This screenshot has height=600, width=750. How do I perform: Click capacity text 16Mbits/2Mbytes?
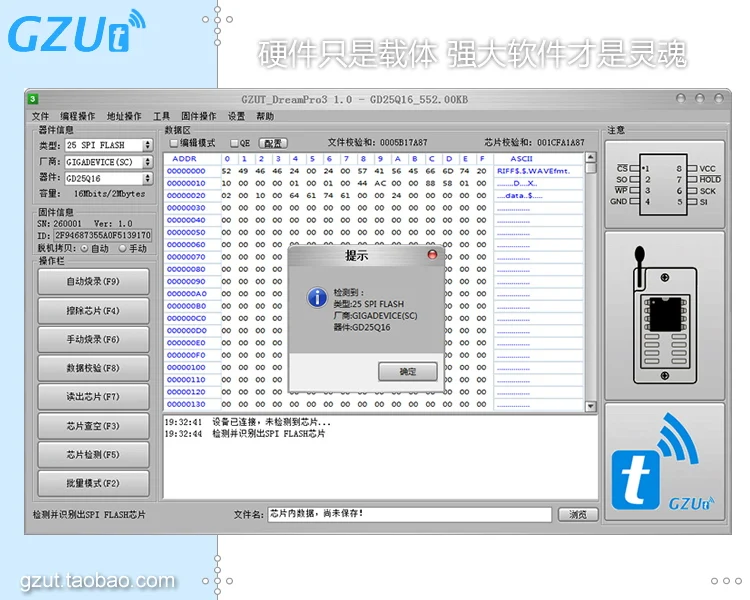click(109, 194)
